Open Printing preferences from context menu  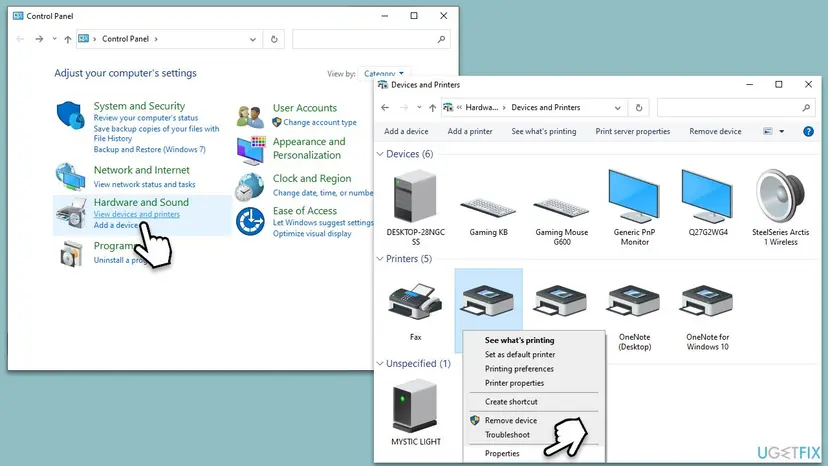pos(519,369)
